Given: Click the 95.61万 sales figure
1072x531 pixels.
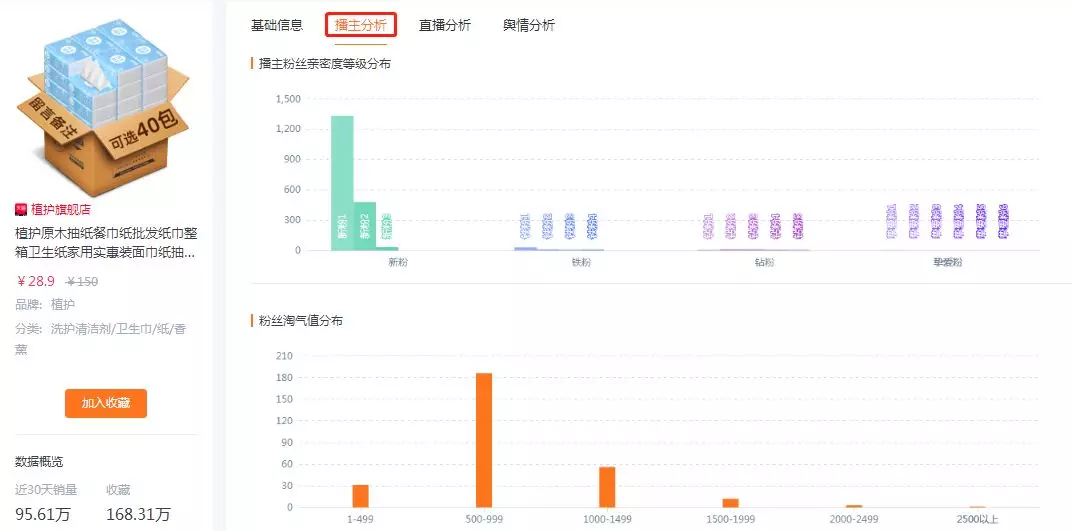Looking at the screenshot, I should pyautogui.click(x=42, y=514).
